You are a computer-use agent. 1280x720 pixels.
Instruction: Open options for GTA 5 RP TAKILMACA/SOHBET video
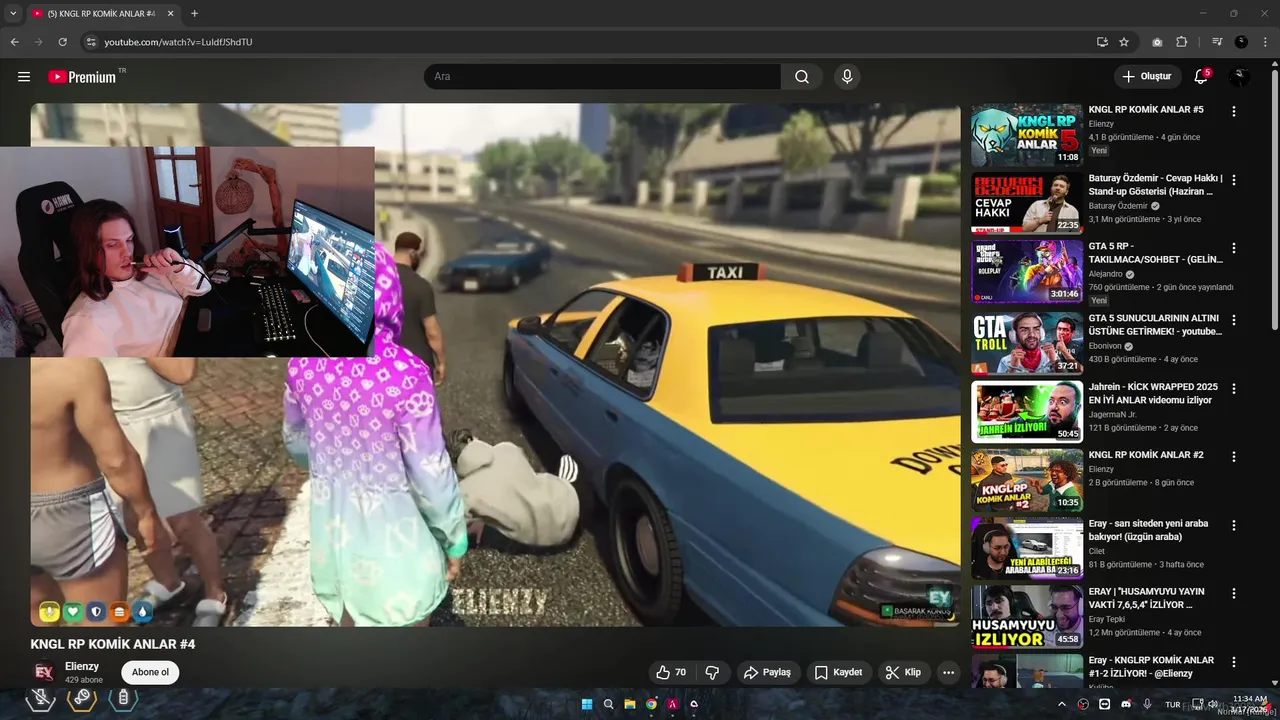1234,248
